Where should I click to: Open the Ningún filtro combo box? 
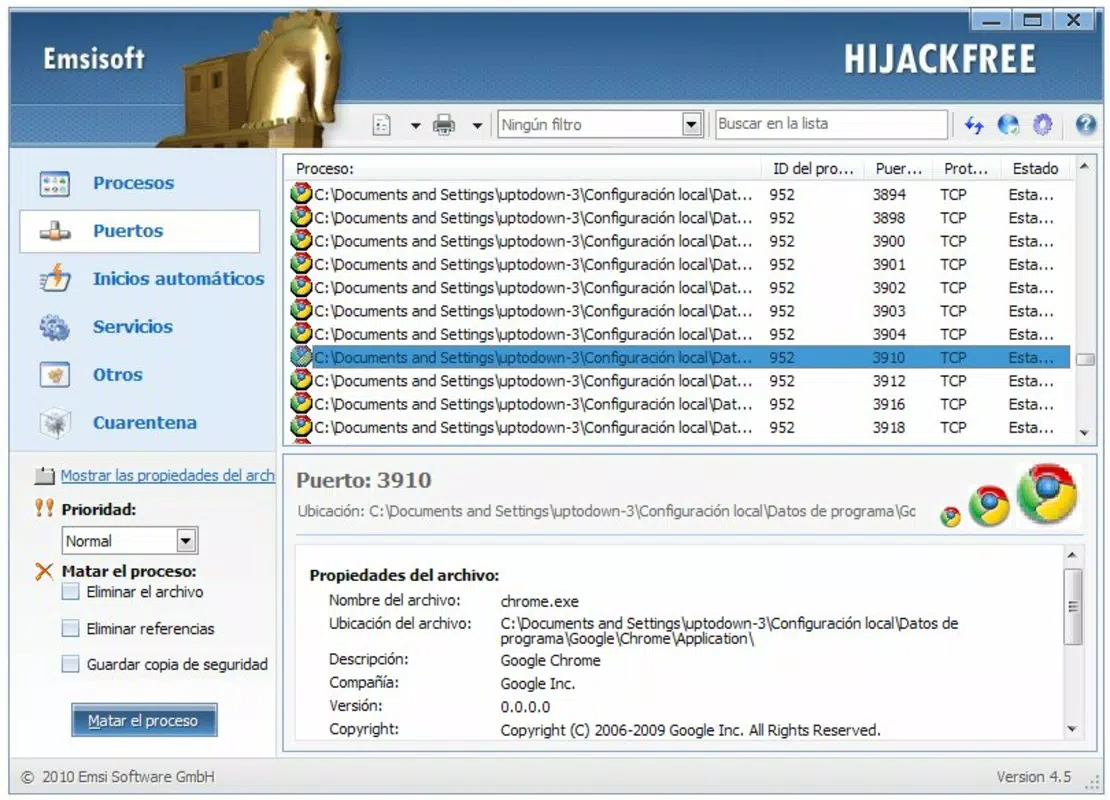click(x=600, y=125)
